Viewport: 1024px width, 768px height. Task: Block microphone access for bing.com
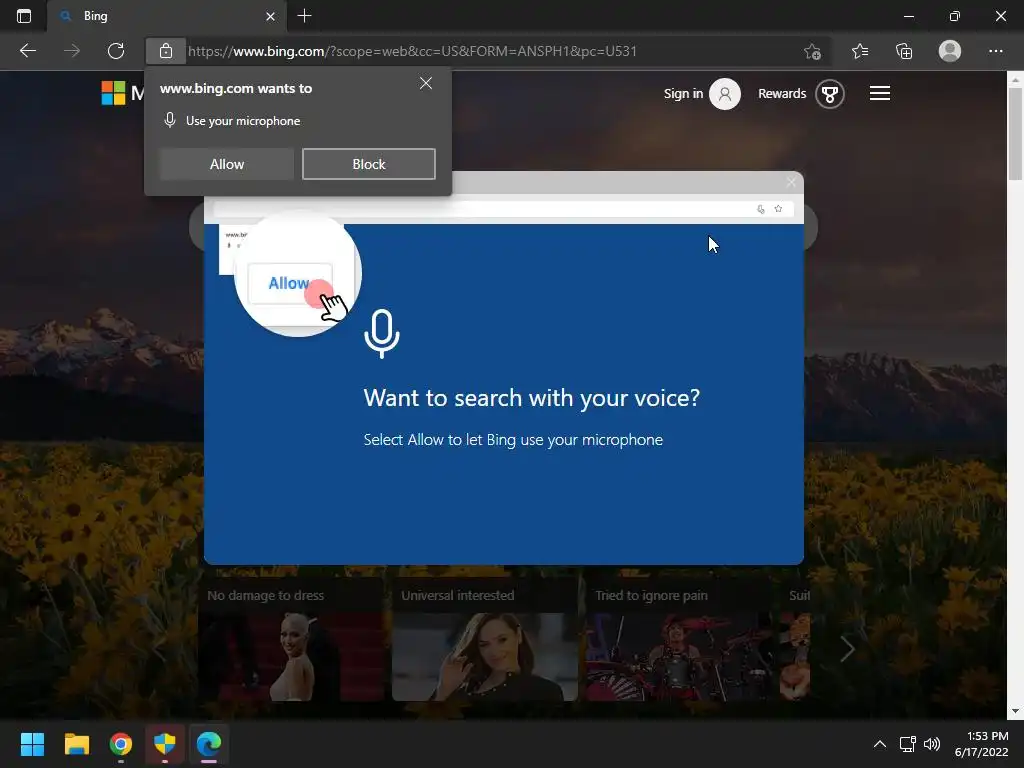click(x=369, y=164)
